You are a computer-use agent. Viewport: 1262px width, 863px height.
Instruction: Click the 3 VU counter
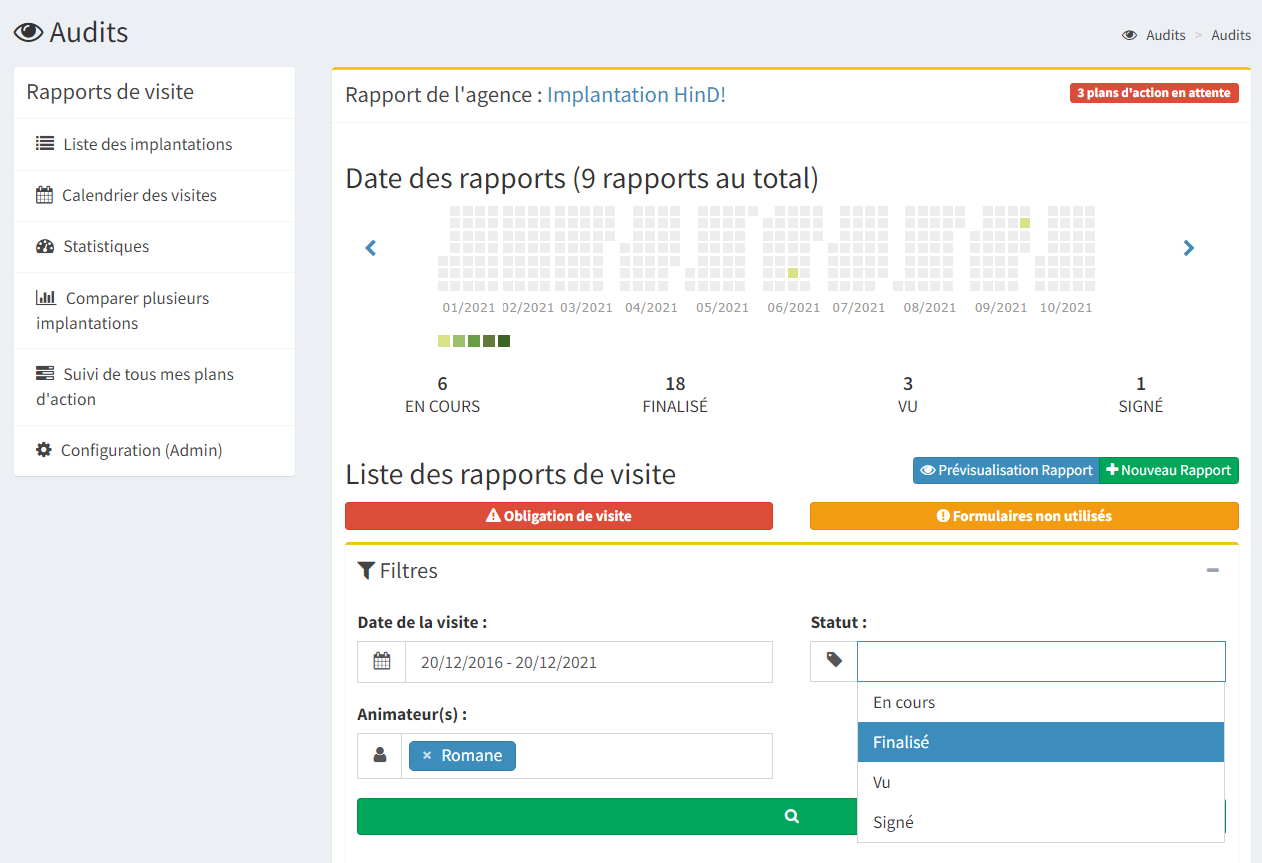coord(908,395)
